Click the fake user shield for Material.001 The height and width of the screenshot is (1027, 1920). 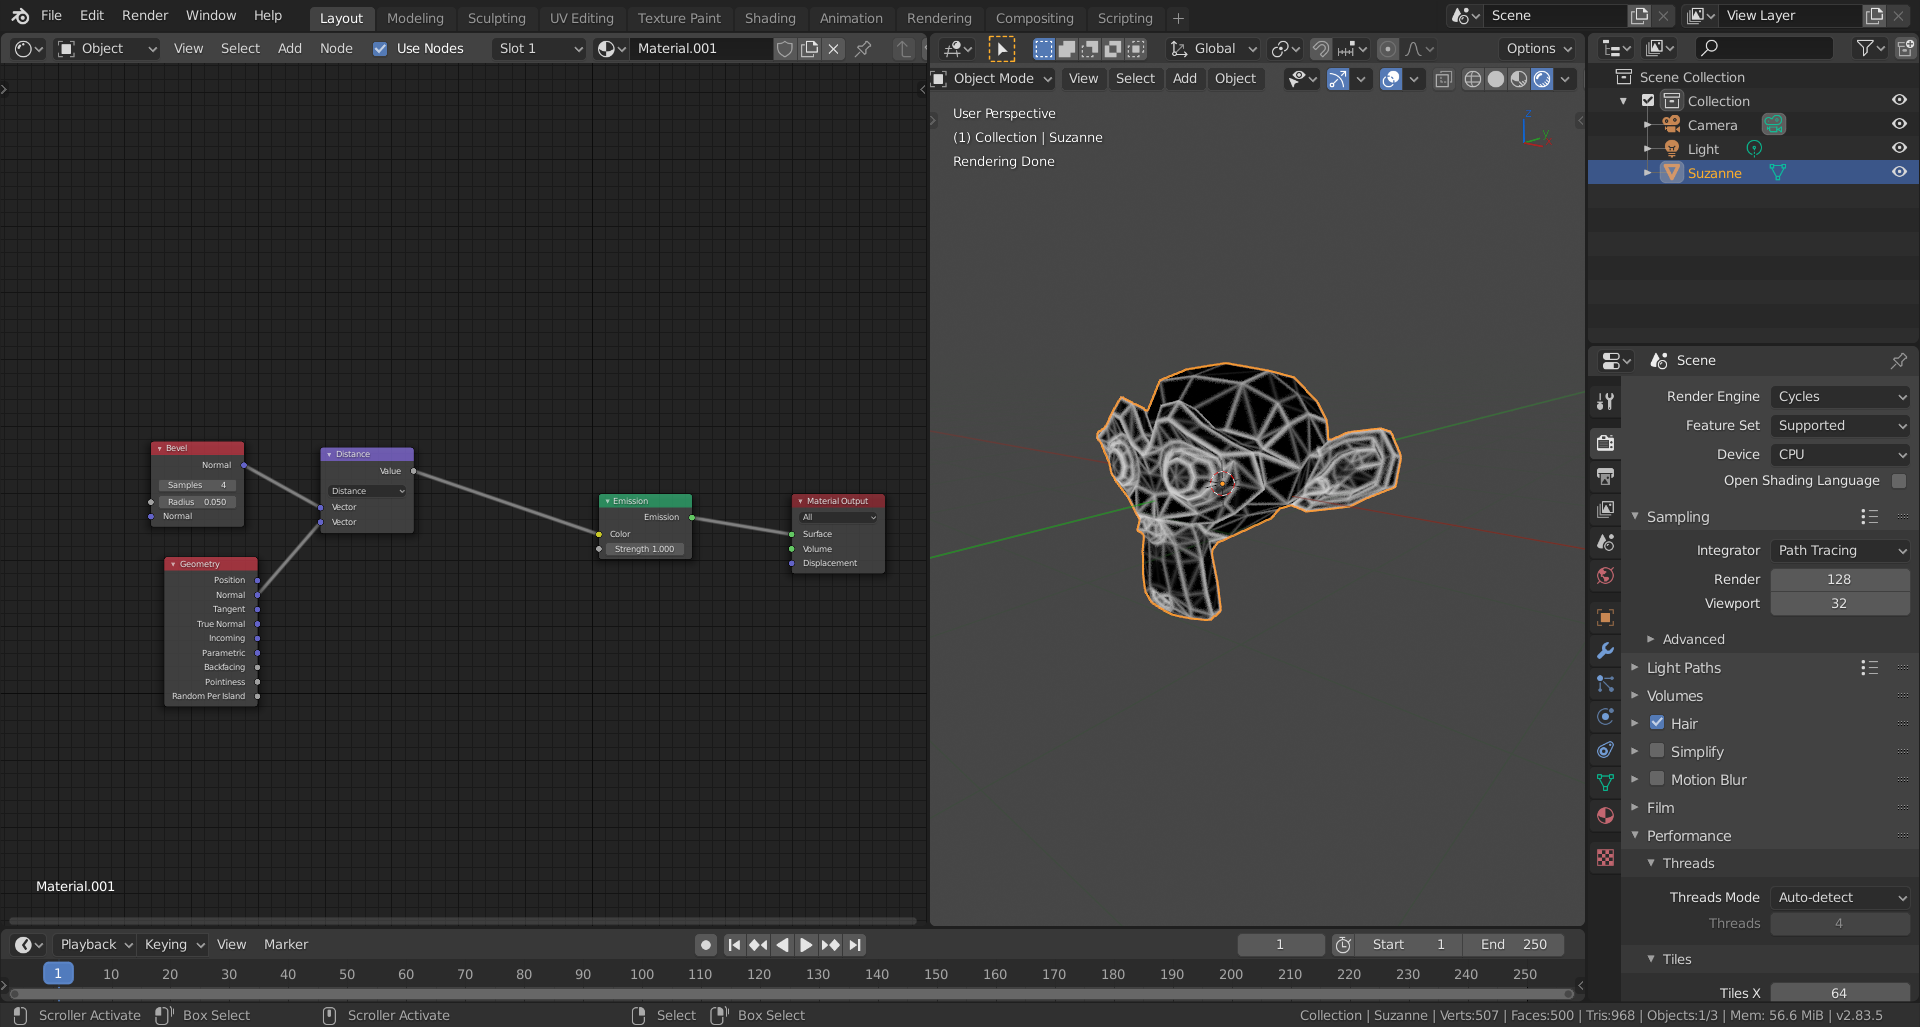pyautogui.click(x=785, y=48)
